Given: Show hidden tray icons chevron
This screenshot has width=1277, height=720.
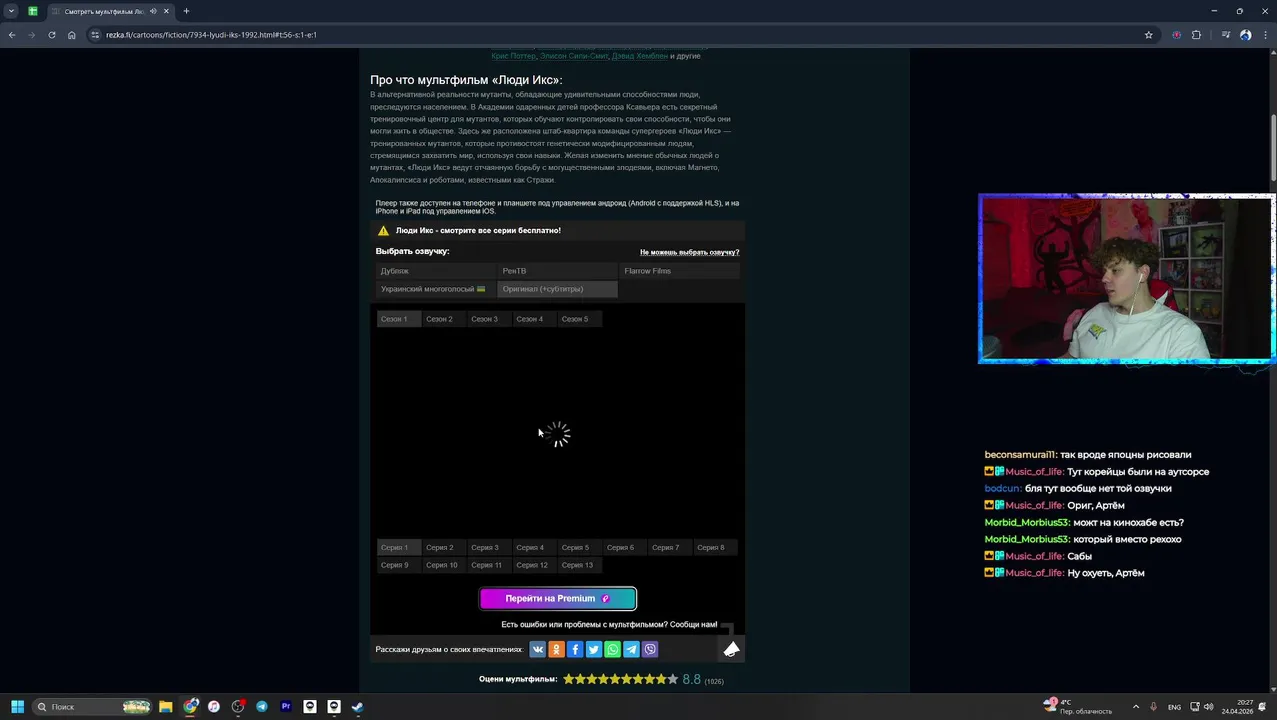Looking at the screenshot, I should [1136, 707].
